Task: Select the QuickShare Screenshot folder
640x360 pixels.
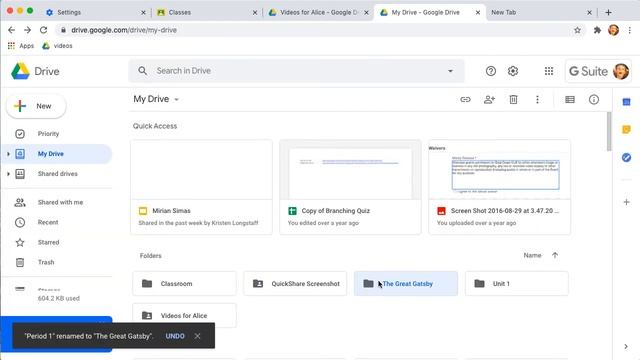Action: pos(295,283)
